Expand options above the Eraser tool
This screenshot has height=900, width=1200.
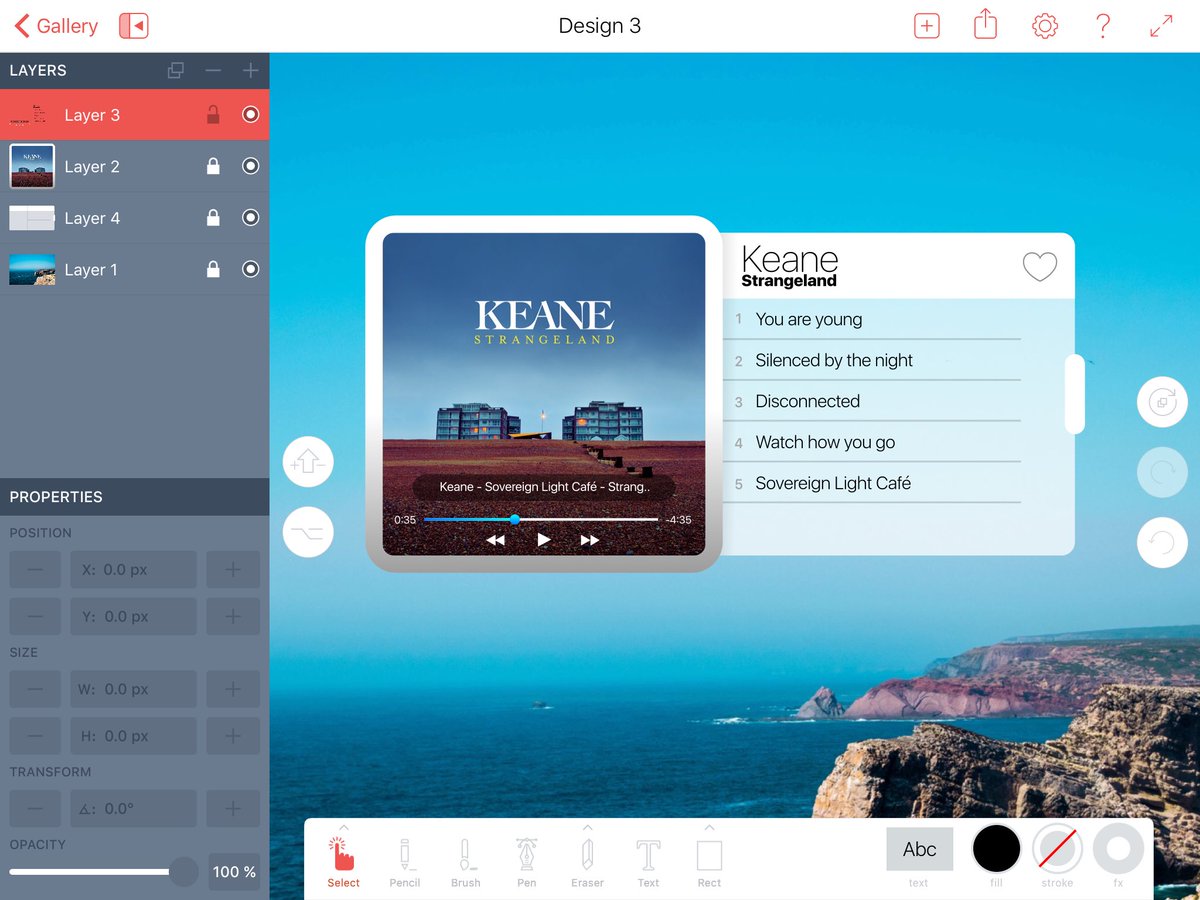click(x=588, y=827)
